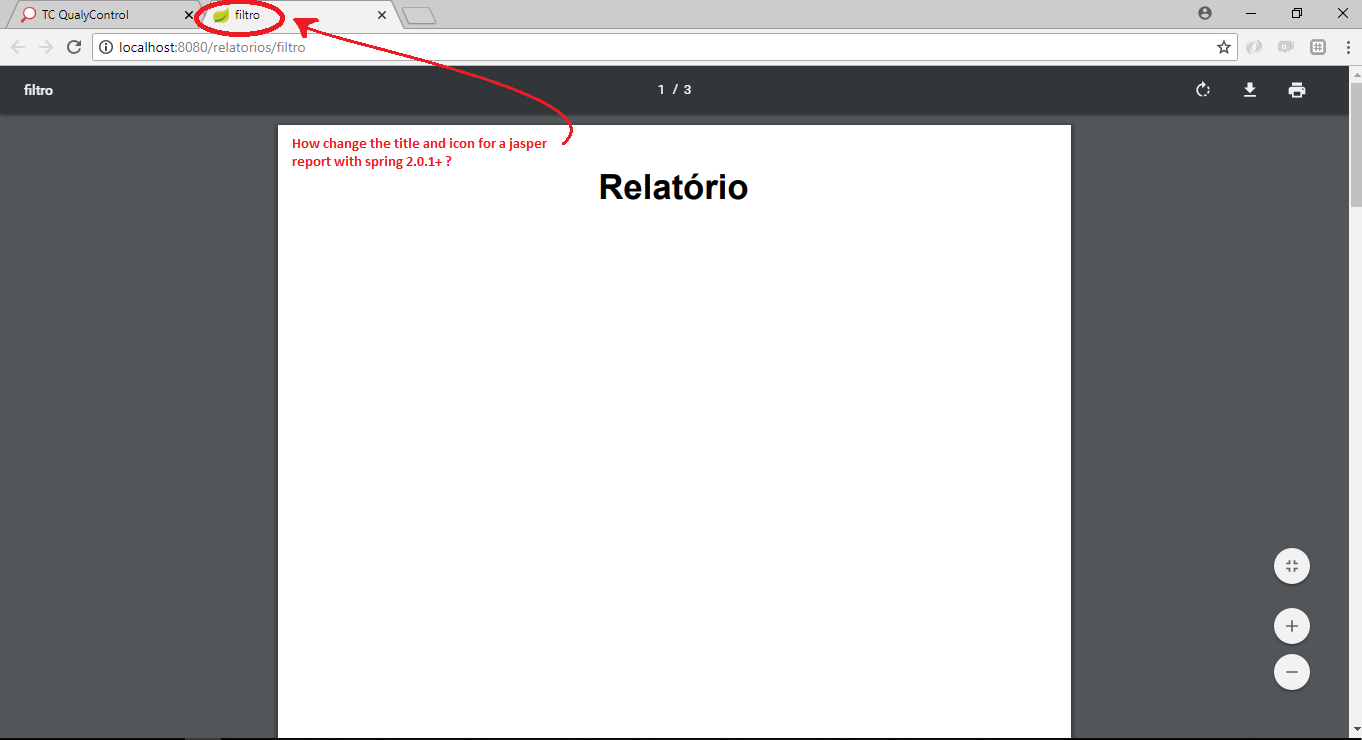Zoom out of the PDF
Image resolution: width=1362 pixels, height=740 pixels.
coord(1291,671)
